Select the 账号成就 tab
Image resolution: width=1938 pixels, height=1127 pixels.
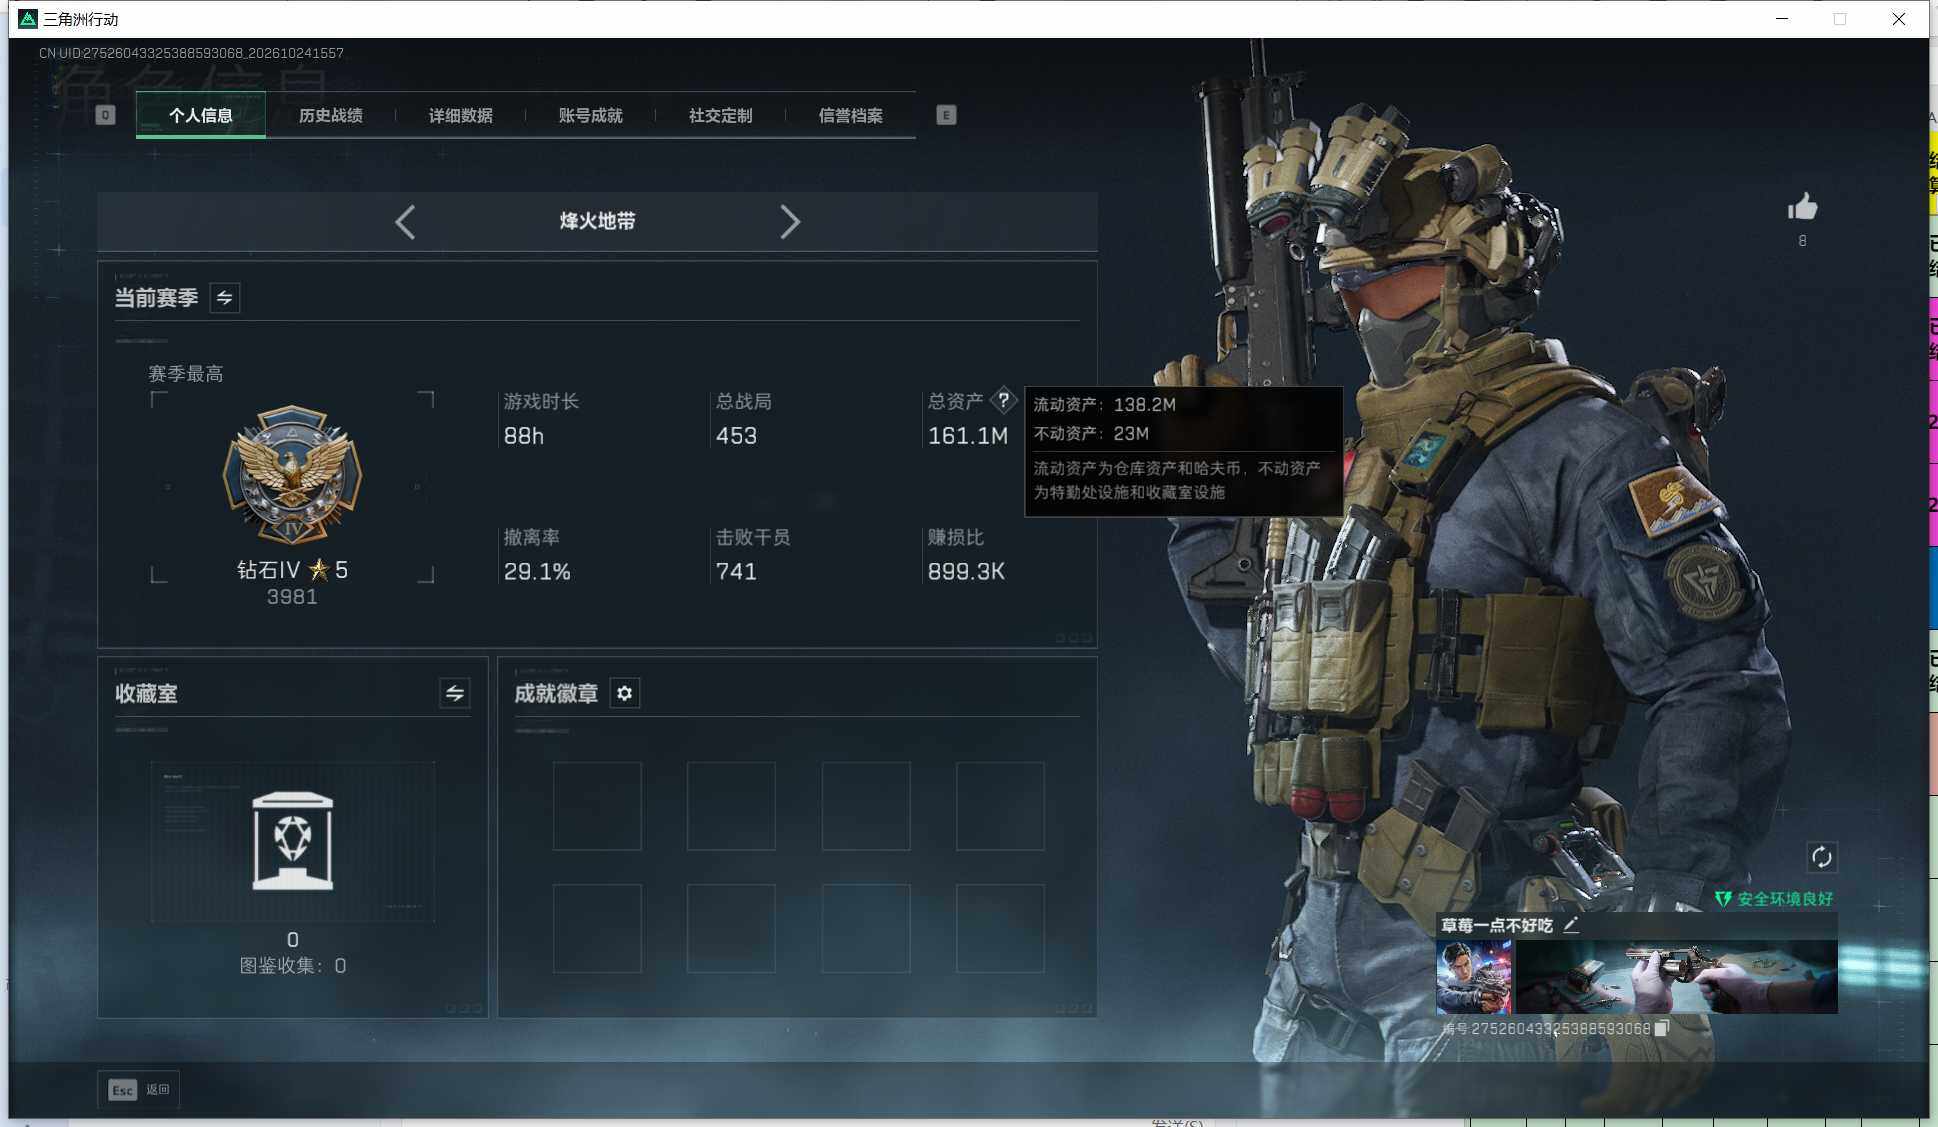591,115
